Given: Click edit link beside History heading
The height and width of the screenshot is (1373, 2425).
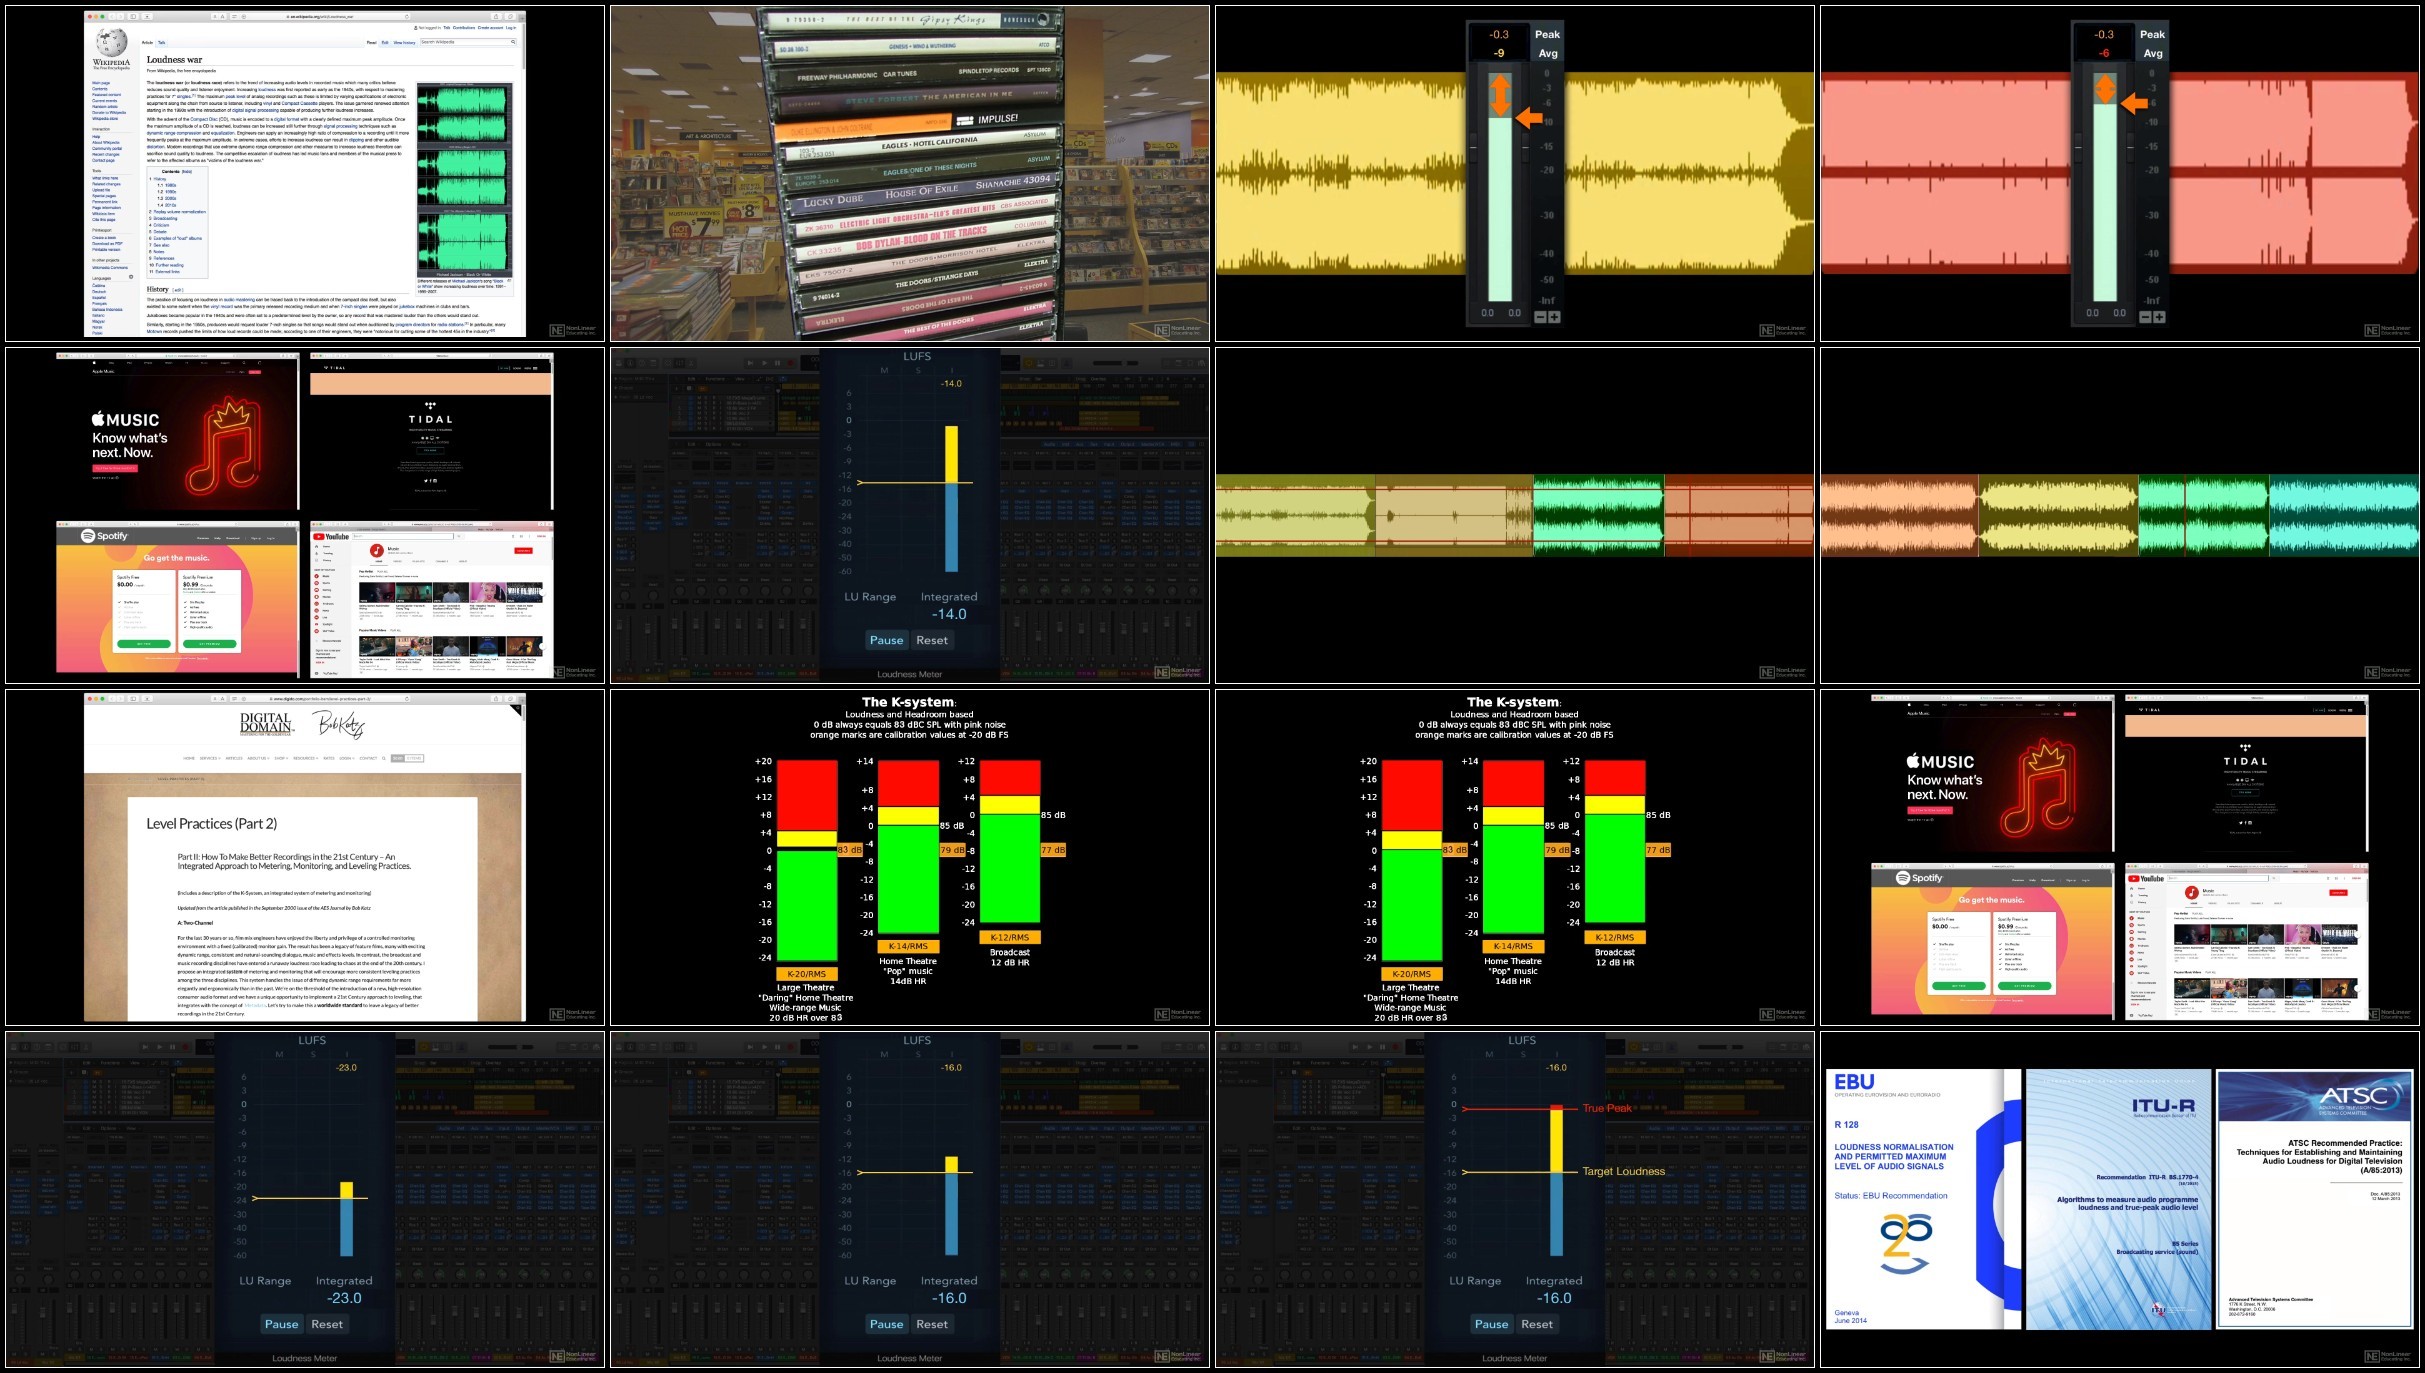Looking at the screenshot, I should (178, 290).
